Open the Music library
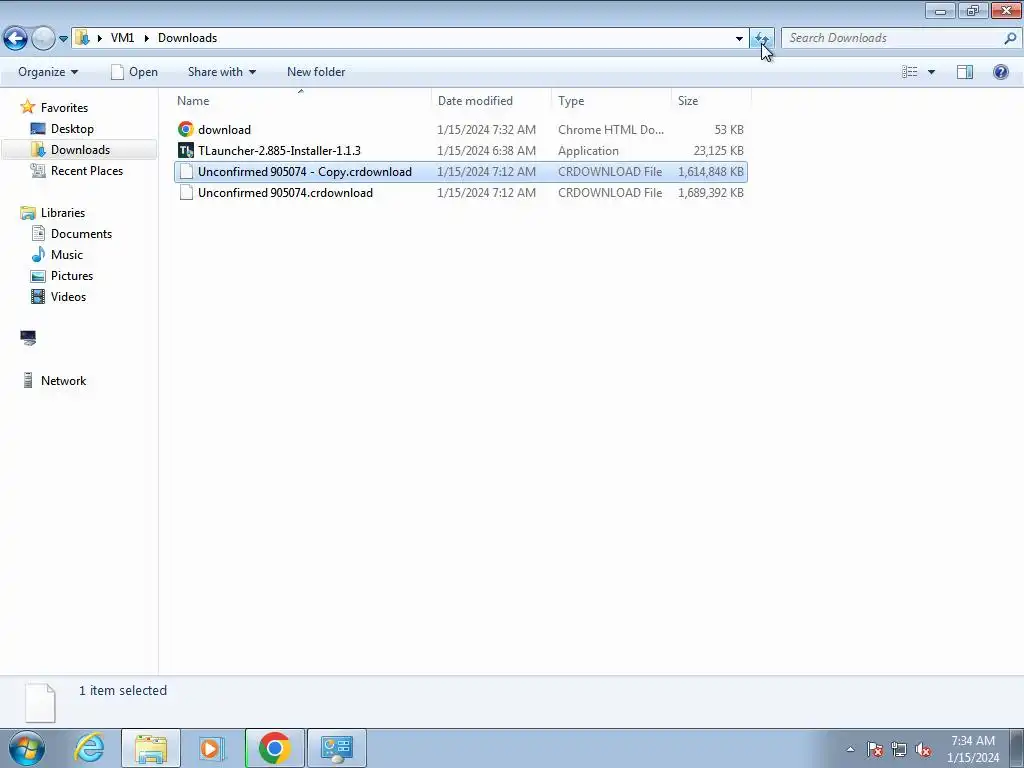Viewport: 1024px width, 768px height. (x=67, y=255)
